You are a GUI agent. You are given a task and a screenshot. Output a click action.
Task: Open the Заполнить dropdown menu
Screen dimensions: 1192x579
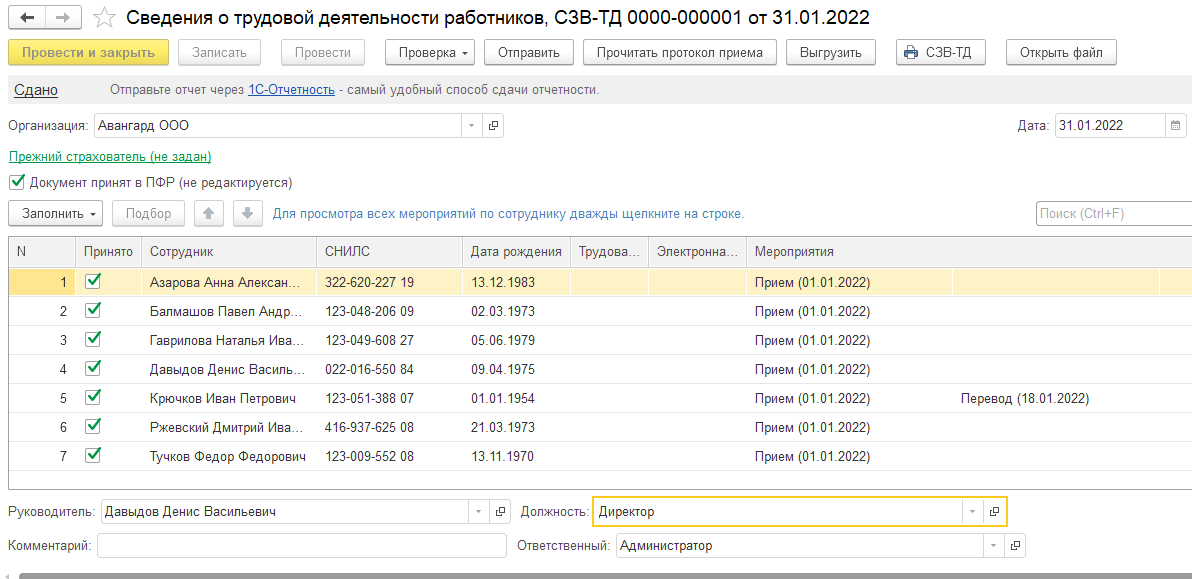pyautogui.click(x=55, y=213)
